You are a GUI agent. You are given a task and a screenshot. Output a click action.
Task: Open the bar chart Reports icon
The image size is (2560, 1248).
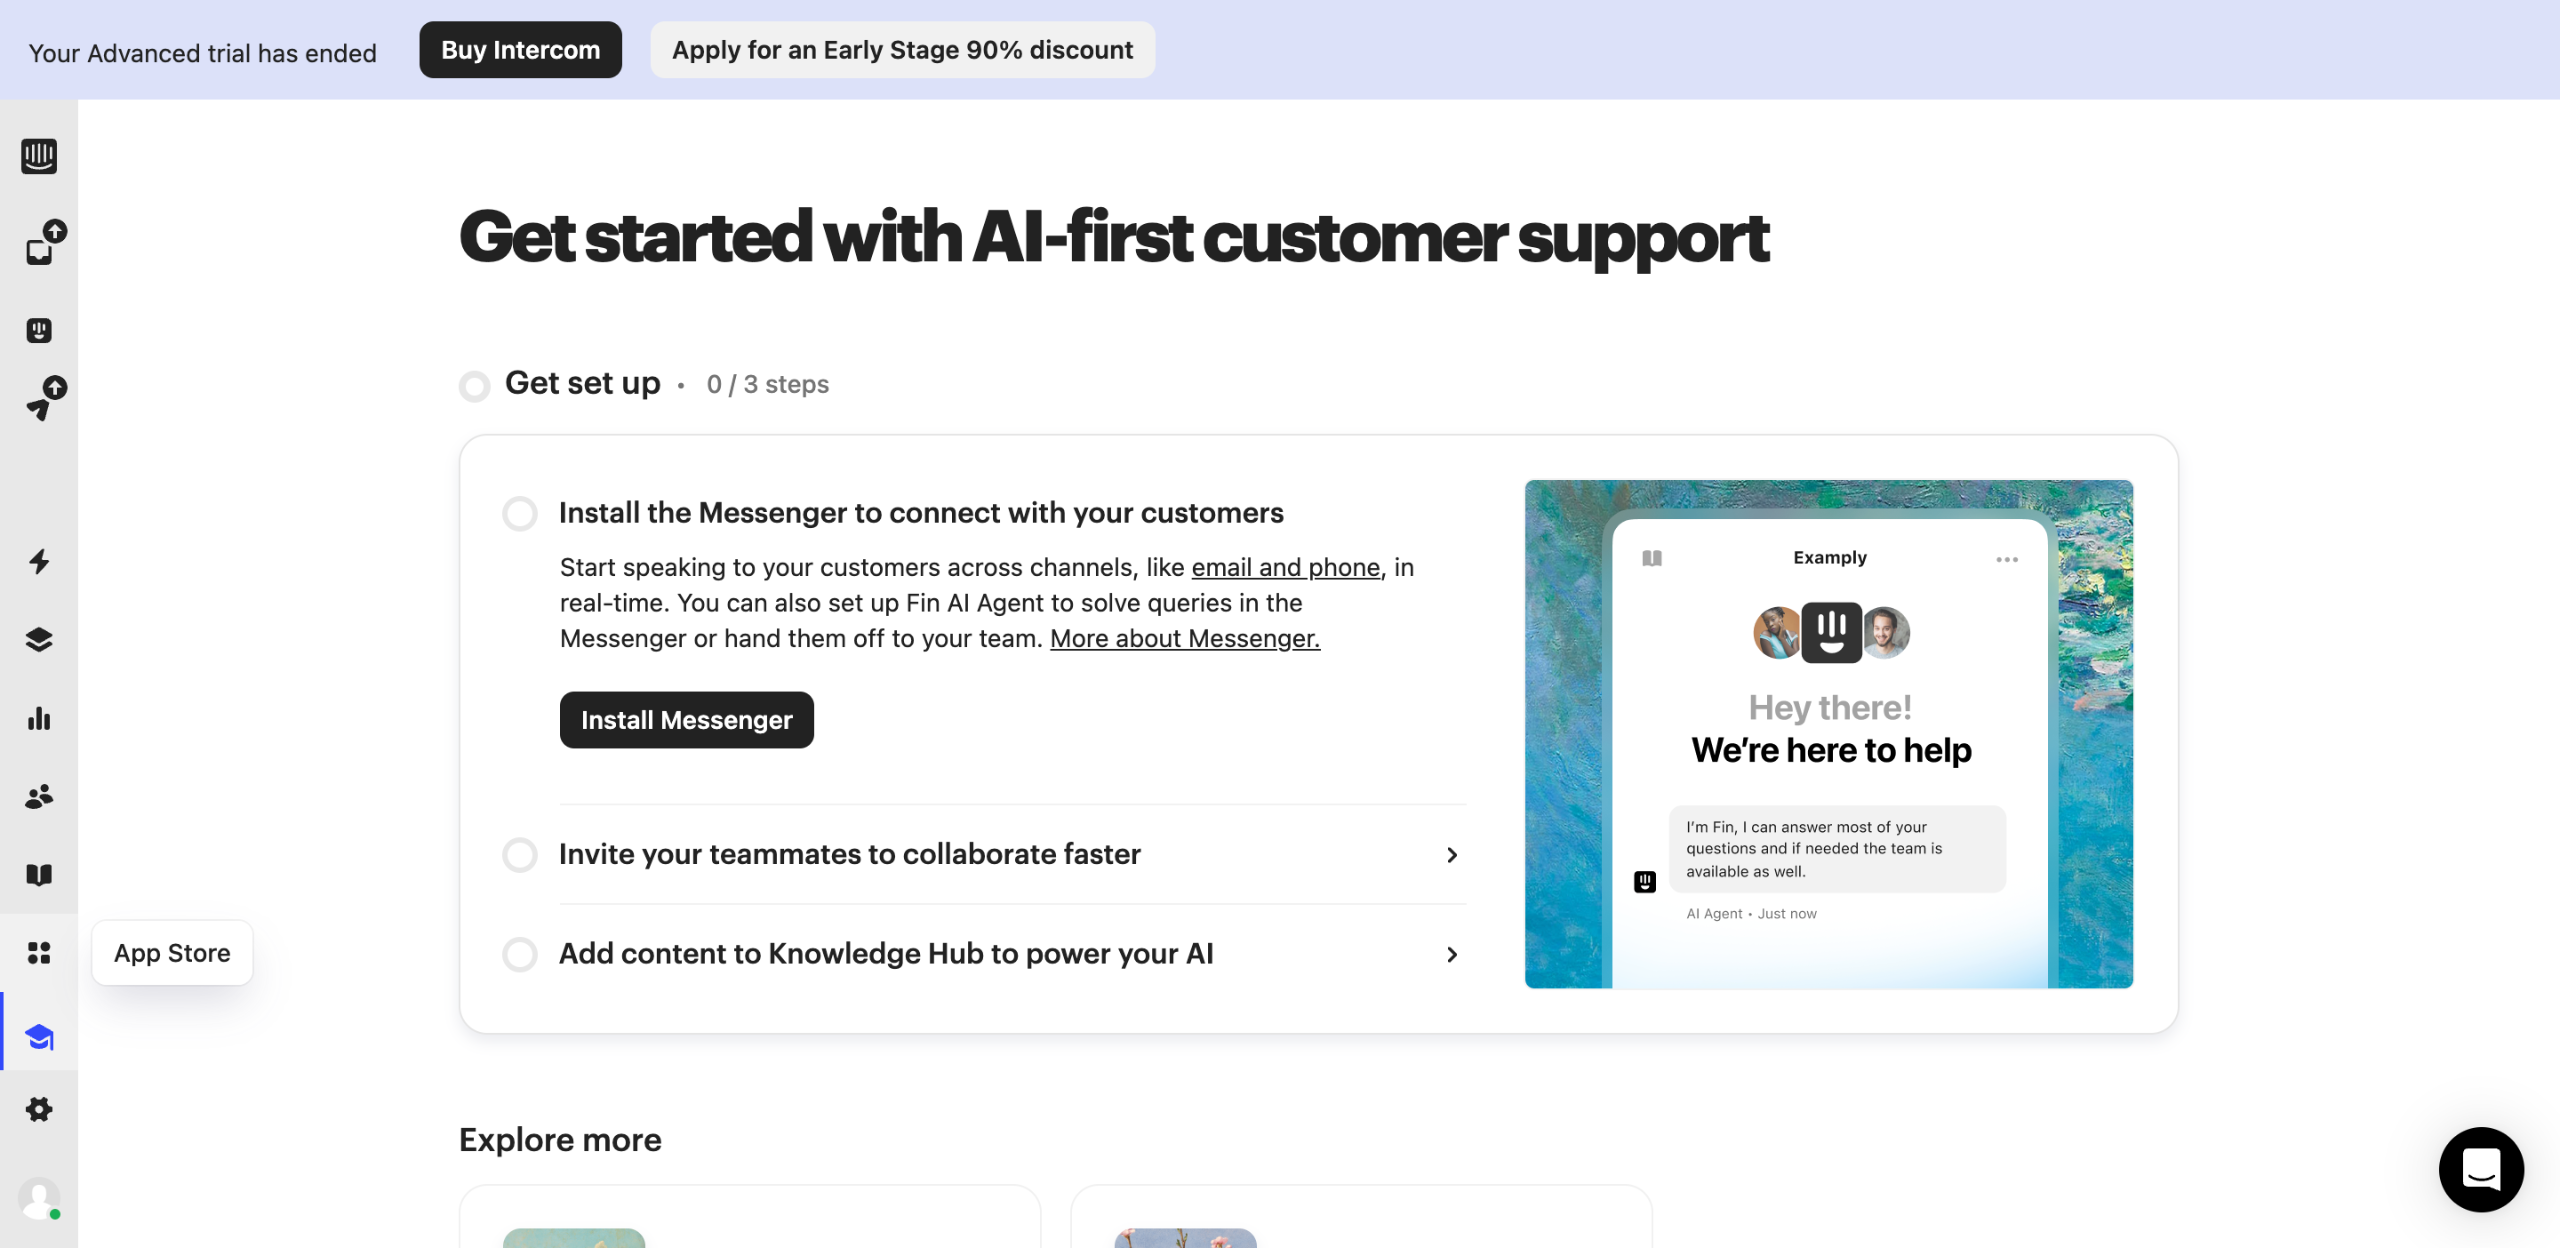(39, 719)
